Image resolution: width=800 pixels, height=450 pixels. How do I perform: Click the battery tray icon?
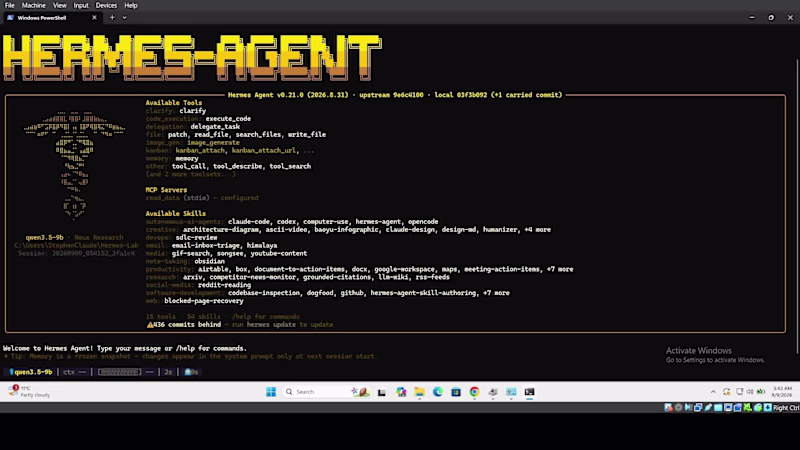pos(760,392)
